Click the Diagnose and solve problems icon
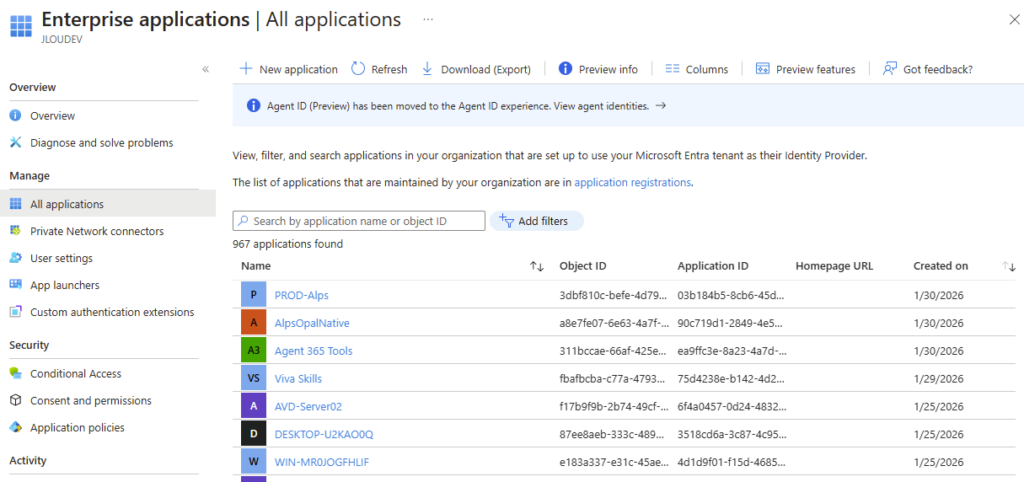Image resolution: width=1024 pixels, height=482 pixels. tap(15, 143)
